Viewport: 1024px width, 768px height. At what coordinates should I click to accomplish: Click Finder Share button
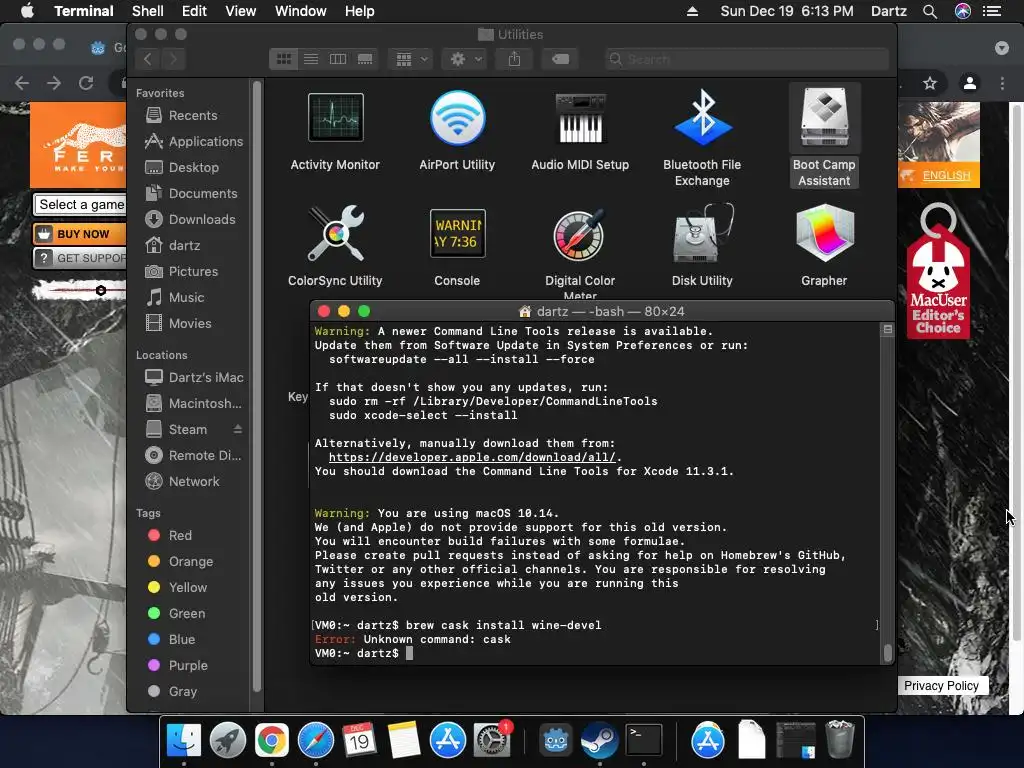pyautogui.click(x=515, y=59)
